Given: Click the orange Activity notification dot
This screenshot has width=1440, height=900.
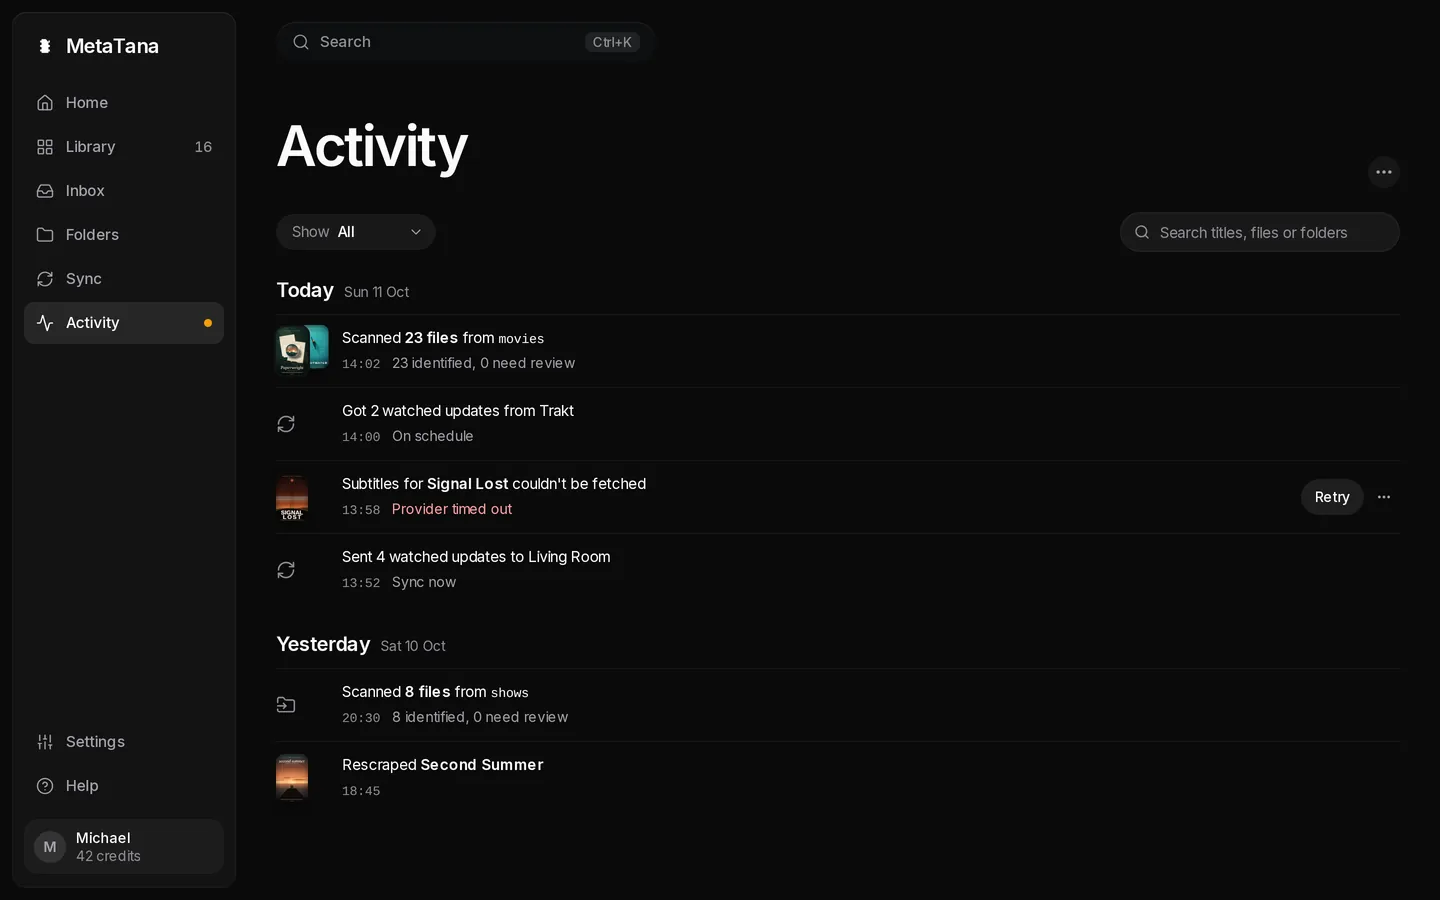Looking at the screenshot, I should (x=208, y=323).
